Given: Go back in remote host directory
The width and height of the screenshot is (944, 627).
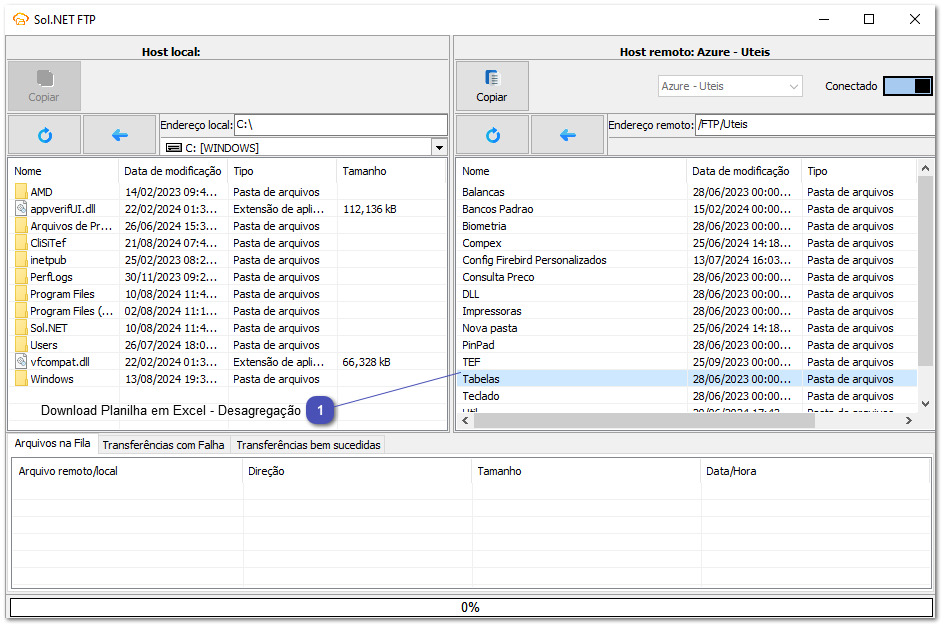Looking at the screenshot, I should 568,135.
